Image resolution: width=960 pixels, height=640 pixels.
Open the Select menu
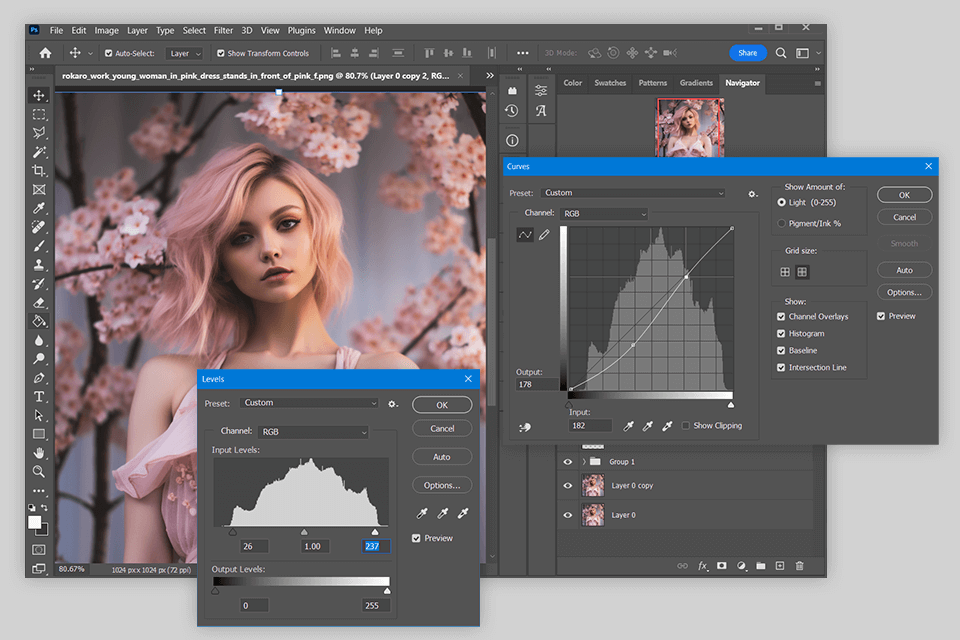193,31
